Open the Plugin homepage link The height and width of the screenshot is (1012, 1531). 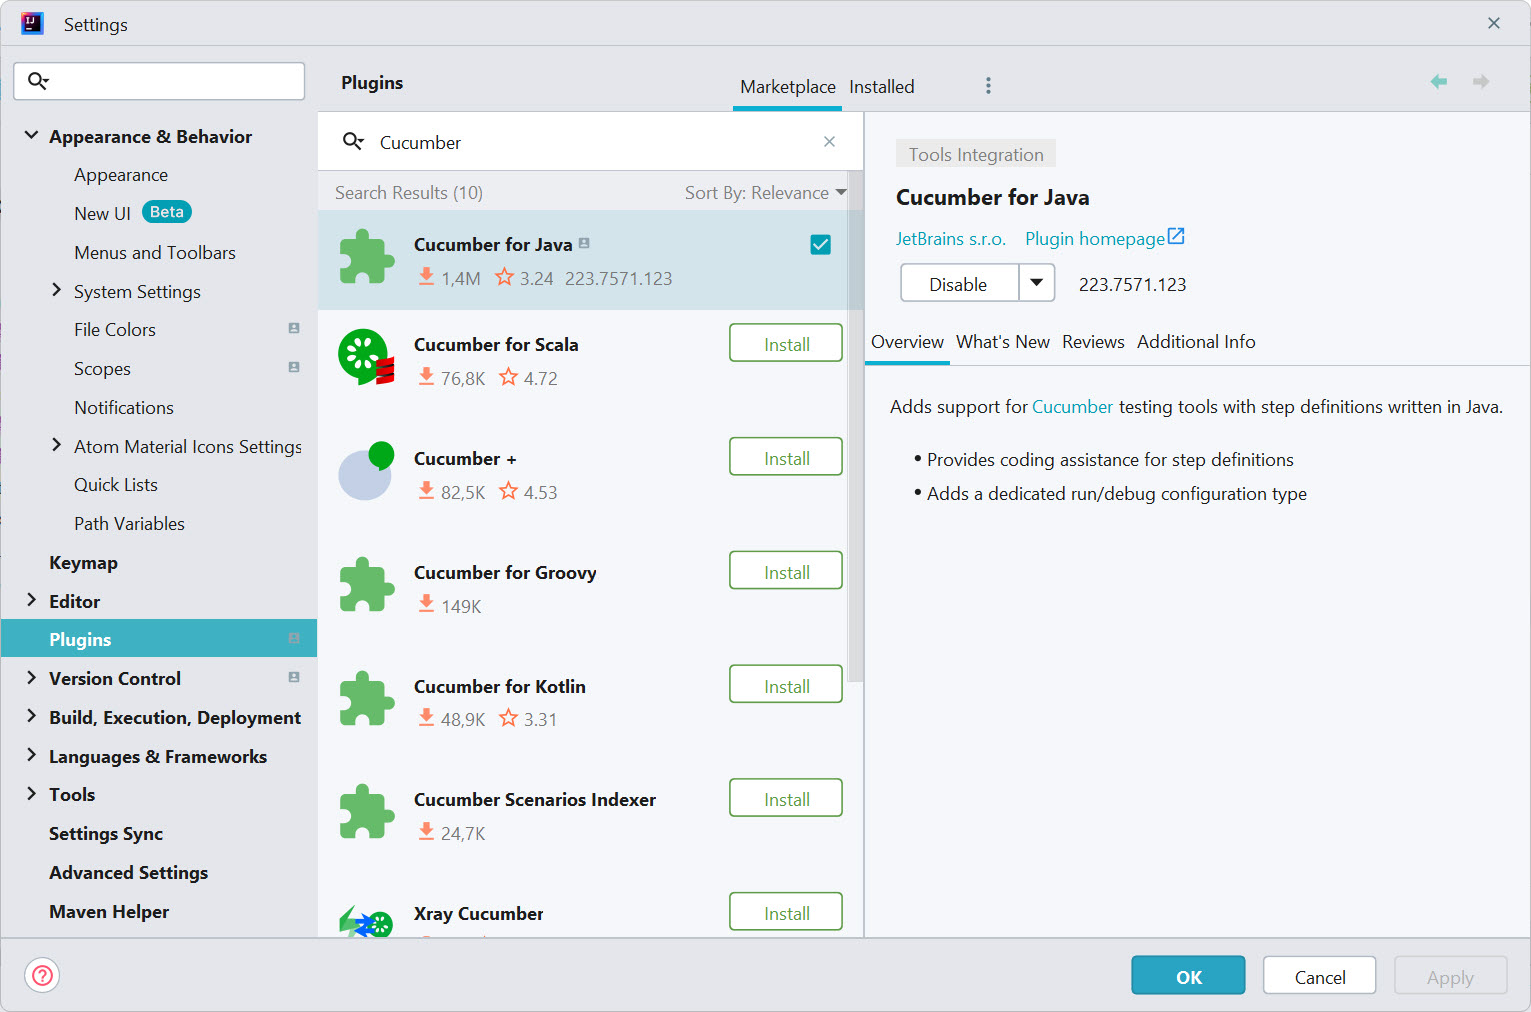[1095, 239]
